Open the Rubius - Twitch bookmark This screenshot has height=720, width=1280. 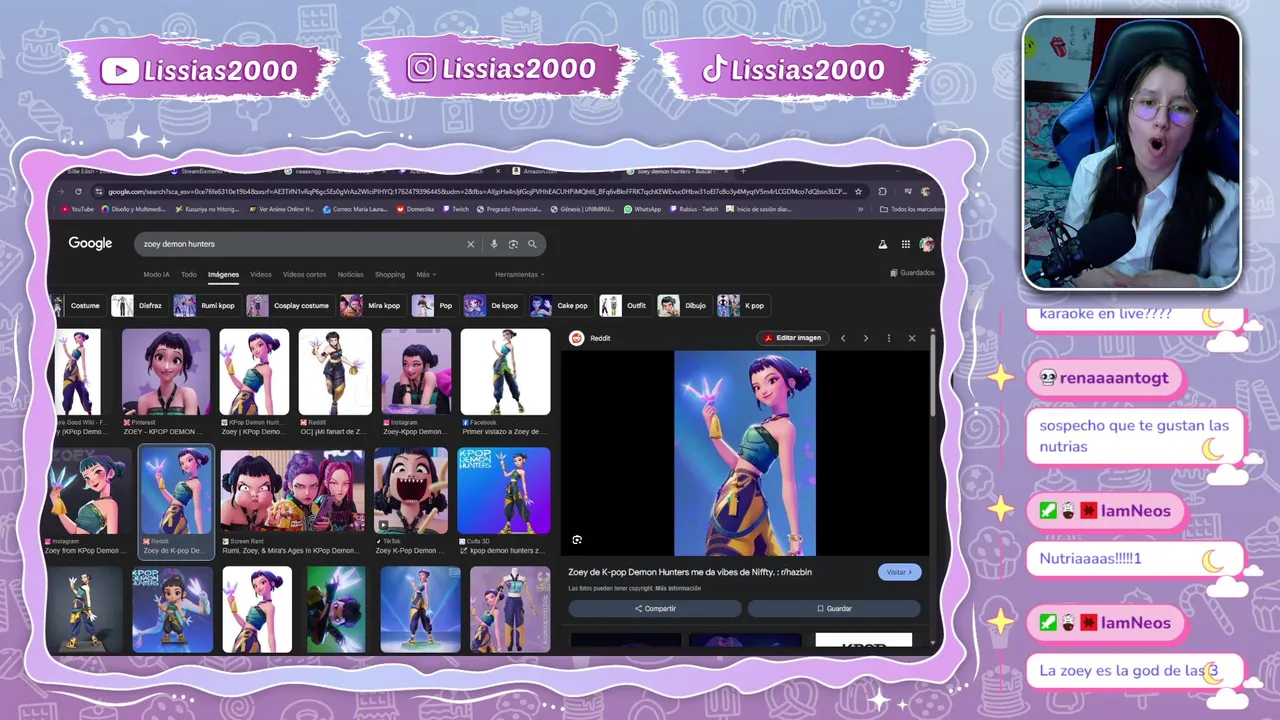click(694, 209)
